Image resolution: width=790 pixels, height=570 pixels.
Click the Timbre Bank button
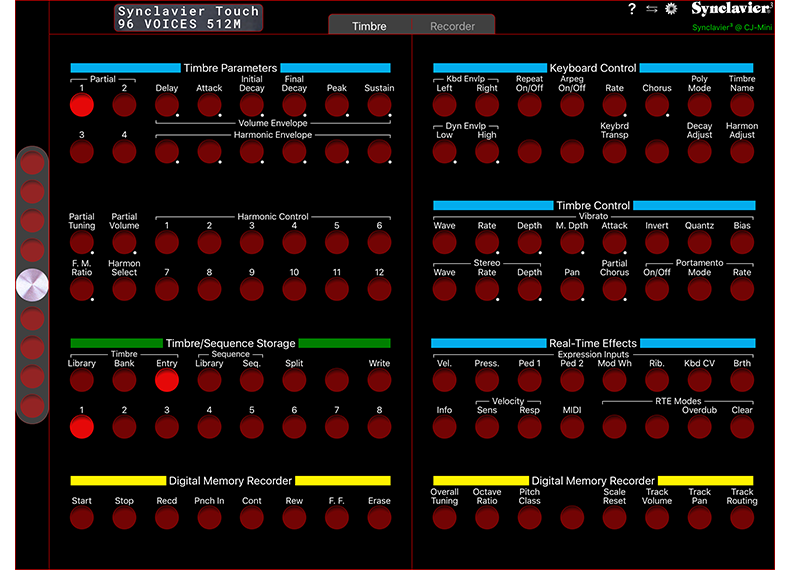pos(124,381)
